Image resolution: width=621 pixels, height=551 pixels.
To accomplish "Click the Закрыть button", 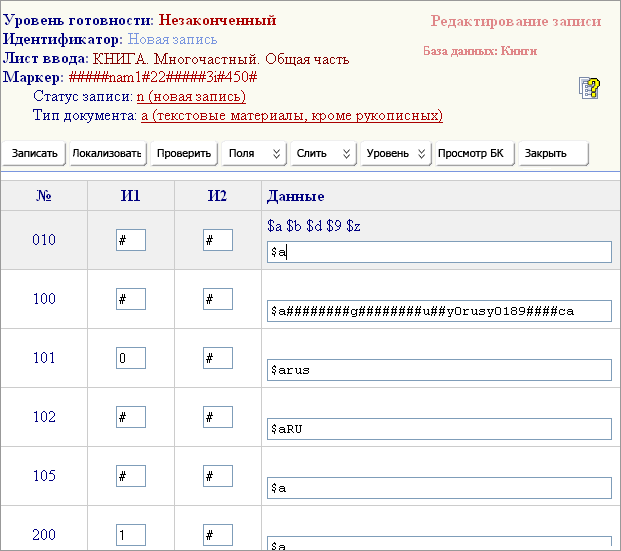I will click(553, 153).
